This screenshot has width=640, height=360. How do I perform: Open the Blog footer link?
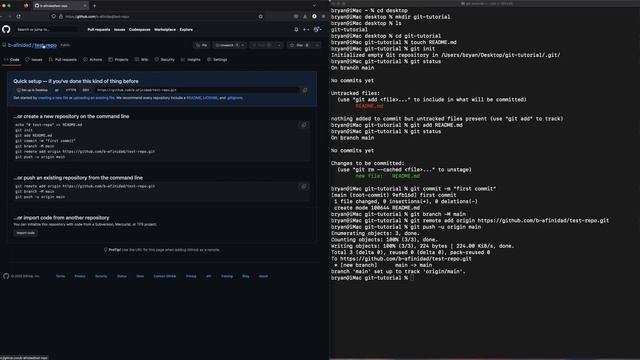246,276
